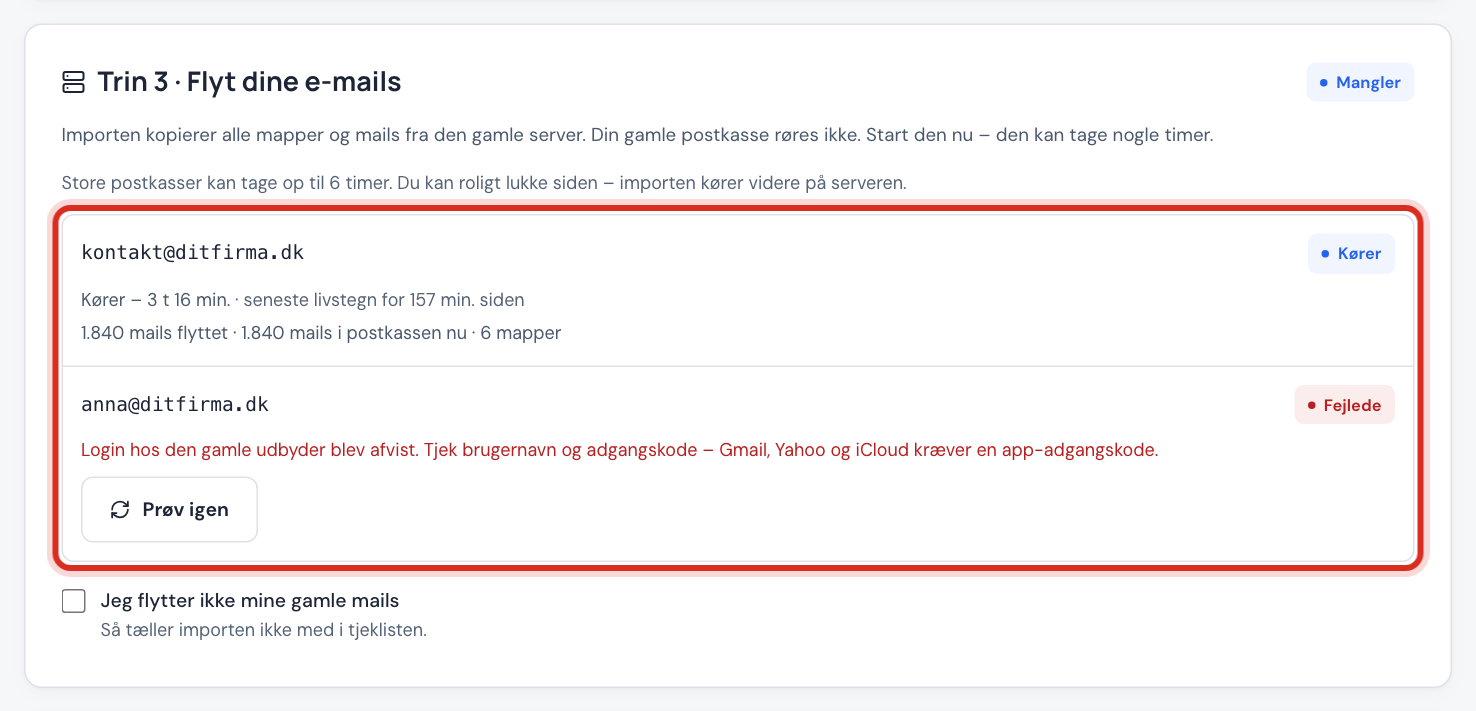Viewport: 1476px width, 711px height.
Task: Click the Prøv igen retry button
Action: (169, 509)
